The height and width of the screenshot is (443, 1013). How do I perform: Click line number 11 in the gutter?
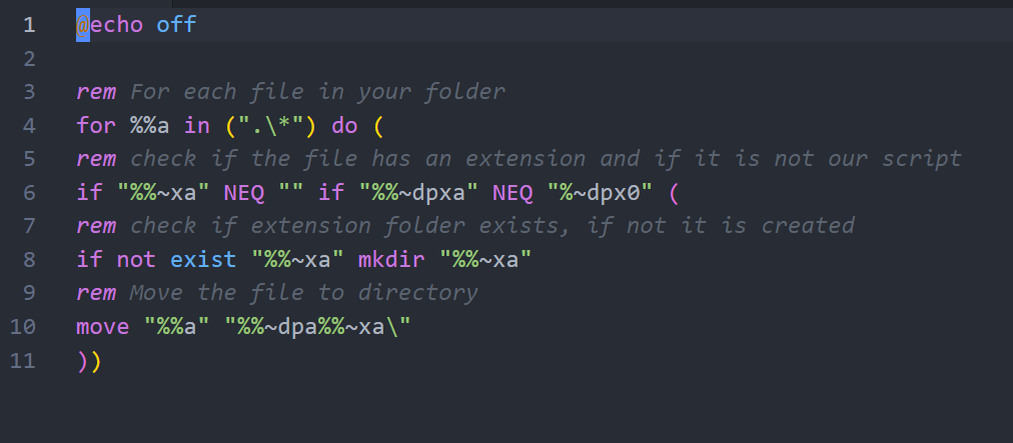tap(23, 360)
